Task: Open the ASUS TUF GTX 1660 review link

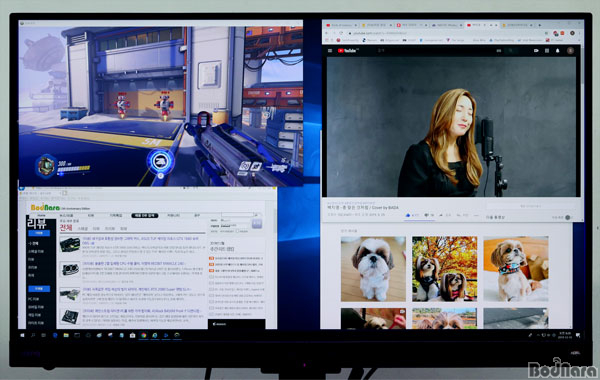Action: [x=140, y=240]
